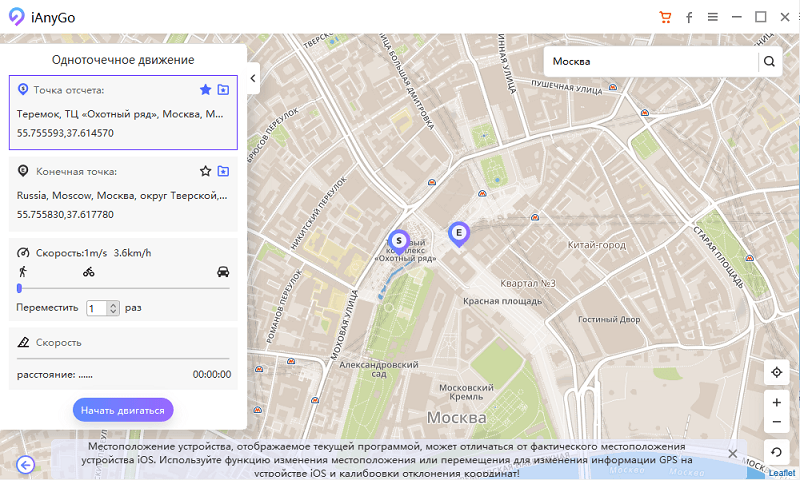
Task: Select the start address Теремок, ТЦ «Охотный ряд»
Action: point(120,114)
